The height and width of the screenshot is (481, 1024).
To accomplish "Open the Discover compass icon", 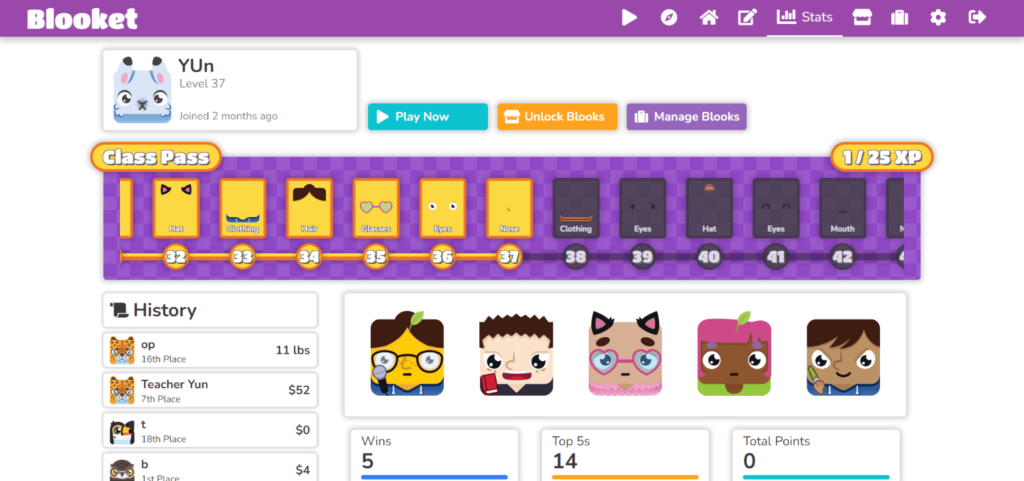I will [669, 18].
